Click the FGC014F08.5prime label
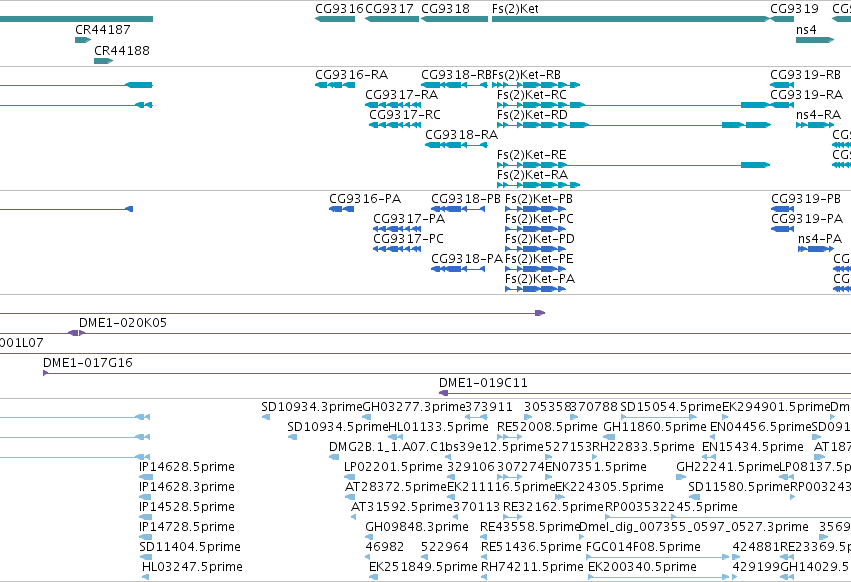This screenshot has width=851, height=582. 643,547
